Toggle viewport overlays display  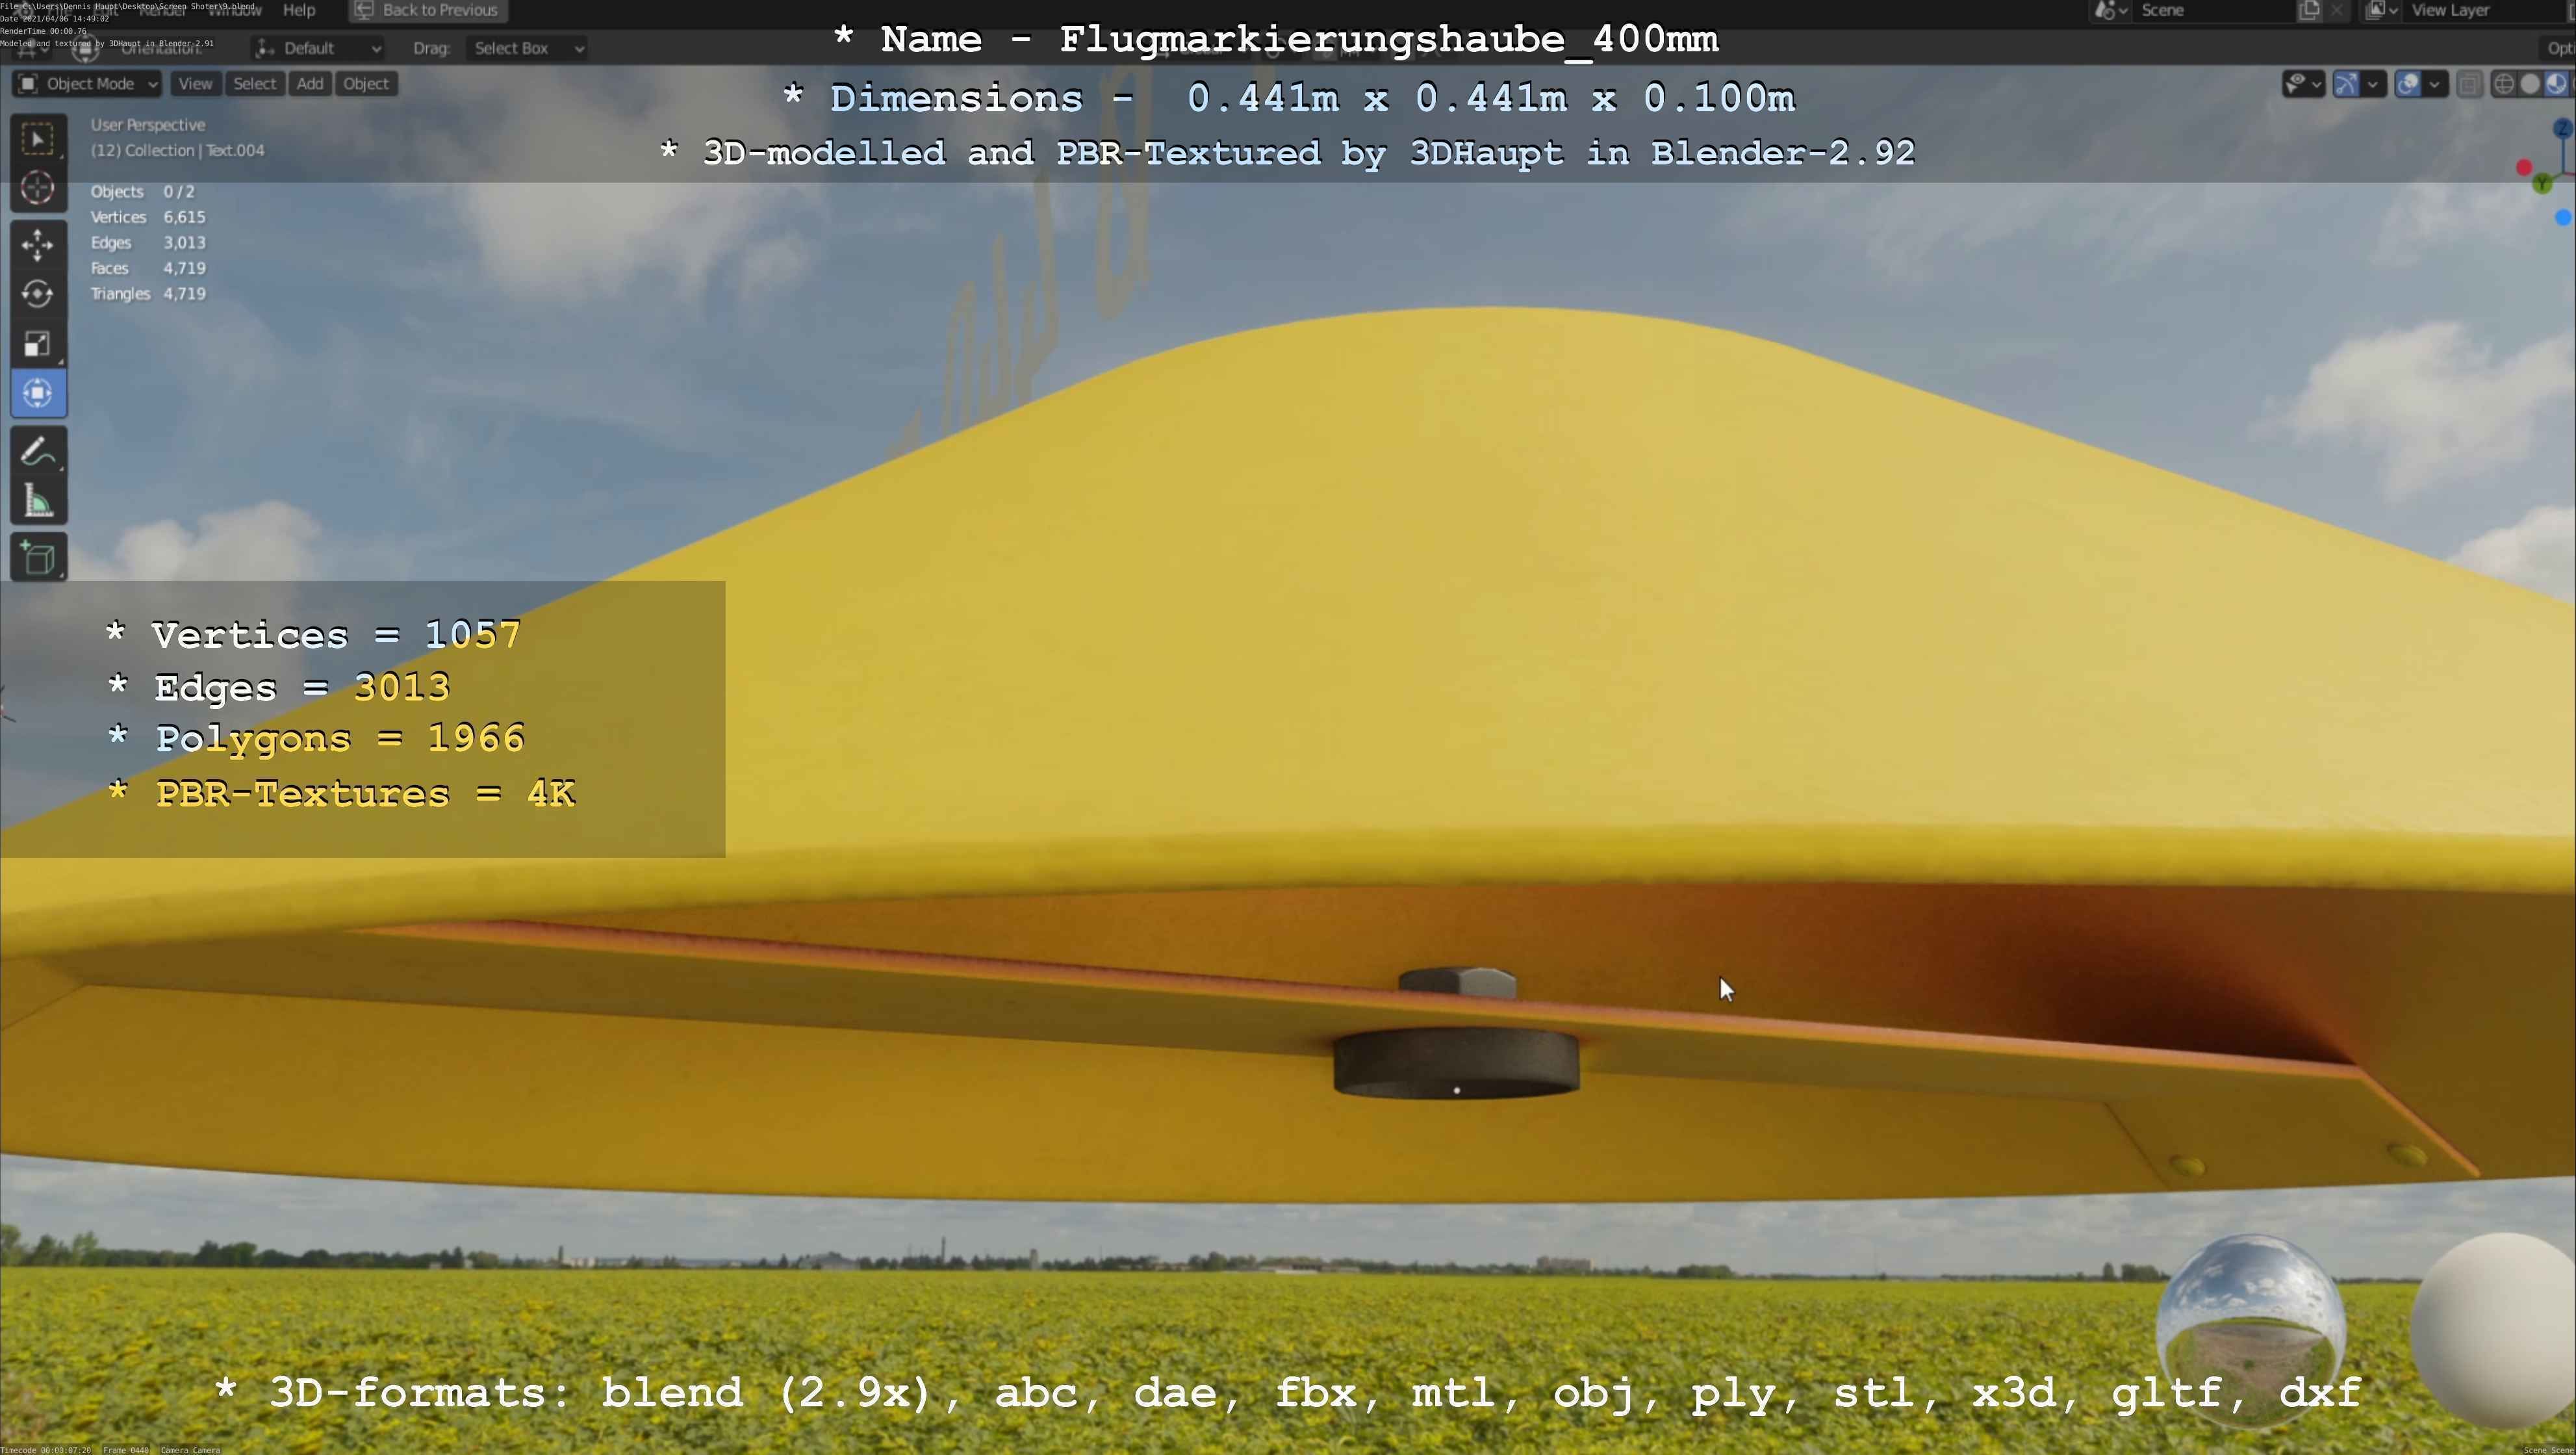click(2408, 84)
